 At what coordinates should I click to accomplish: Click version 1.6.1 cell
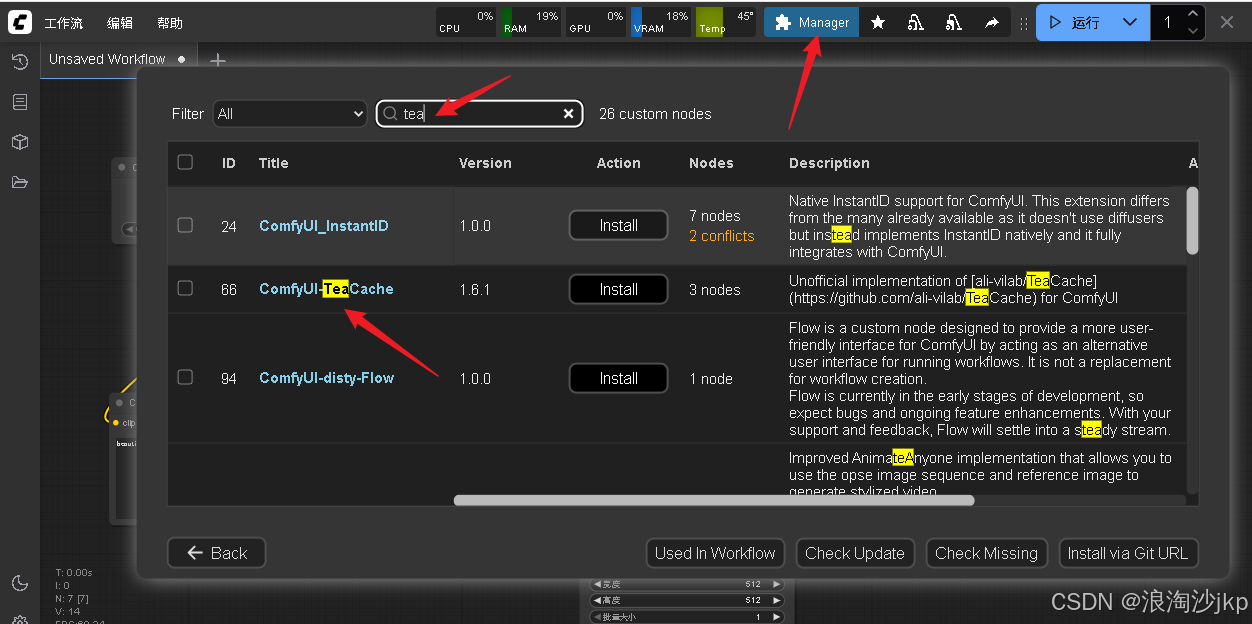(475, 289)
